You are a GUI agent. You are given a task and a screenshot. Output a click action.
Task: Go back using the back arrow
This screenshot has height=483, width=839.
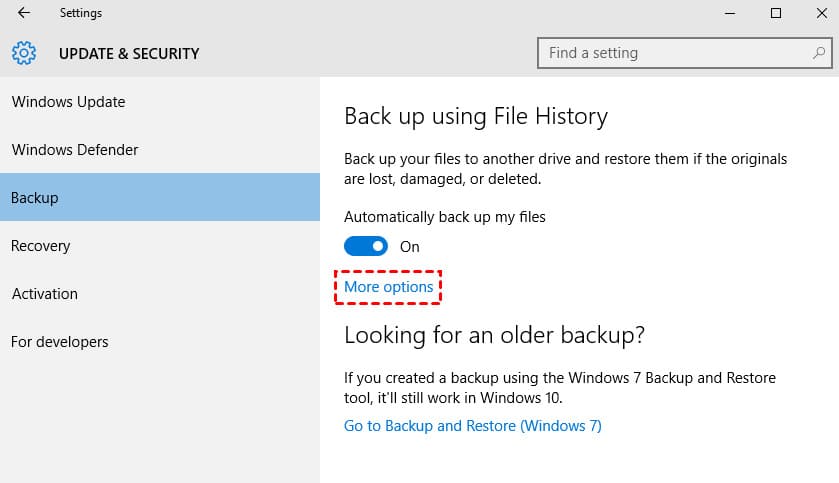point(24,13)
